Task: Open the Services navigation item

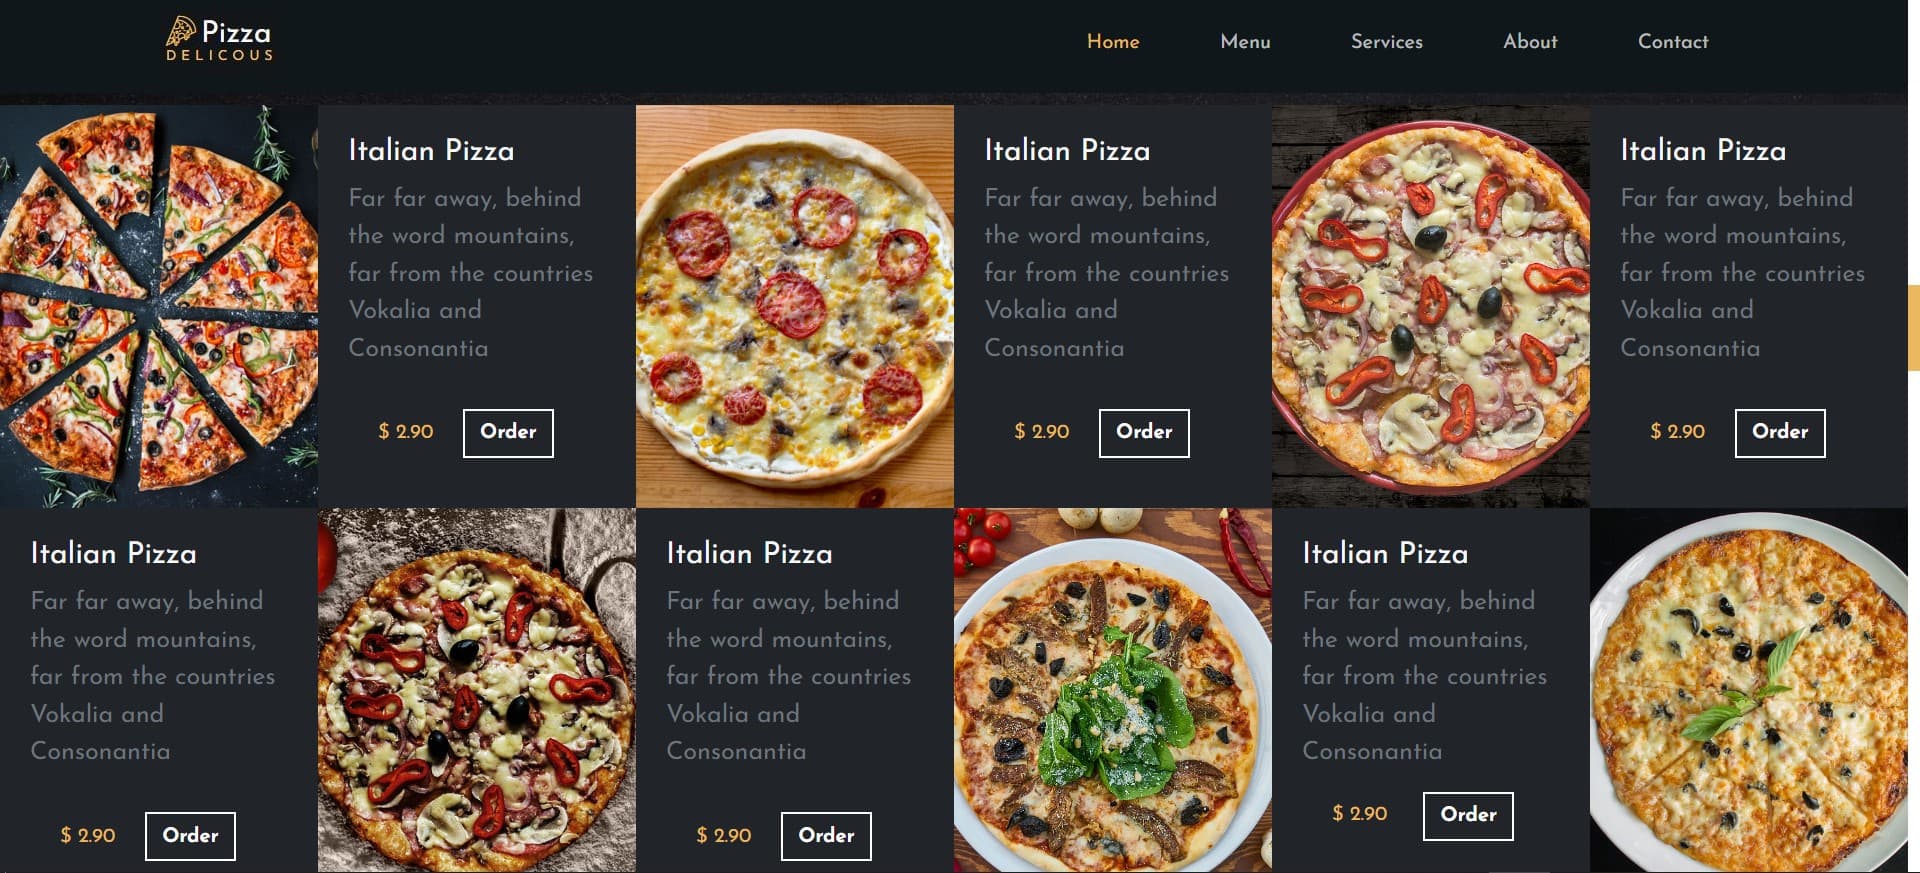Action: click(1386, 42)
